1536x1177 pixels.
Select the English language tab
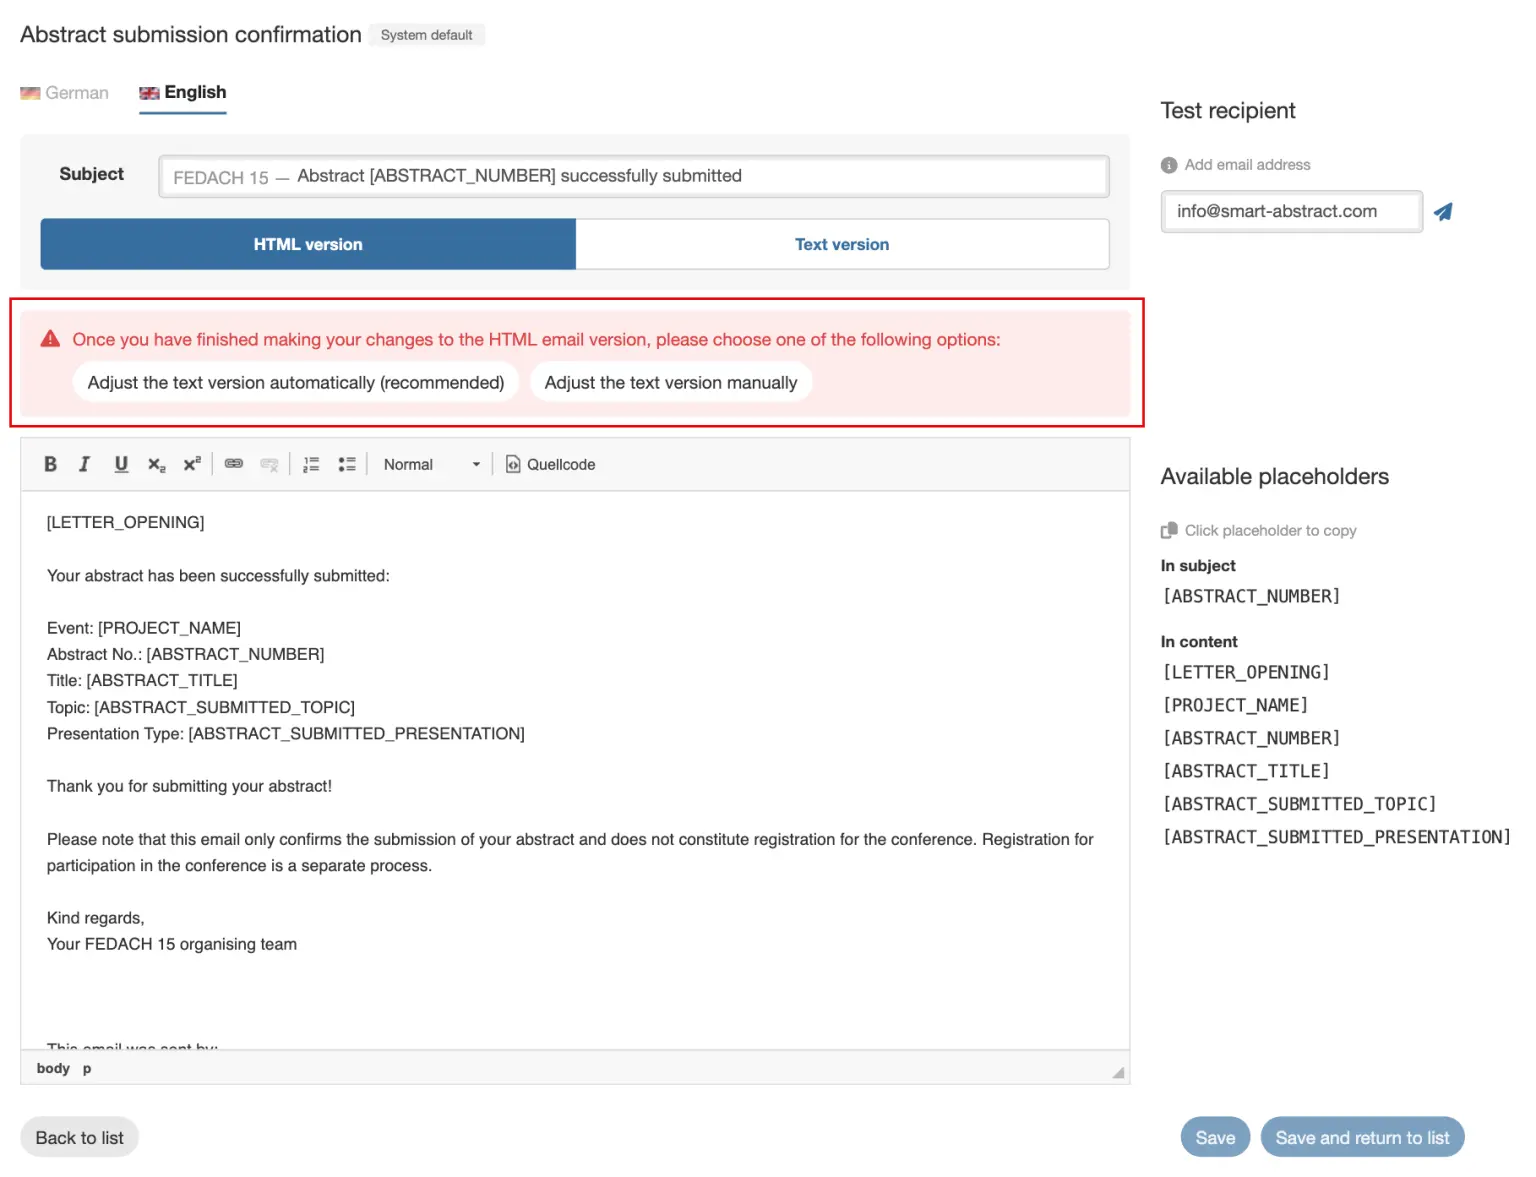[x=183, y=92]
